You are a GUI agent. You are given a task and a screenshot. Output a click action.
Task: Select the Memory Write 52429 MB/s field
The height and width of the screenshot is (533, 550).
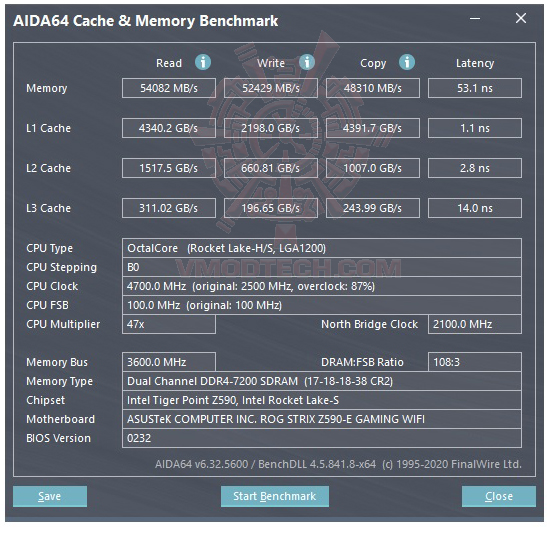tap(271, 88)
